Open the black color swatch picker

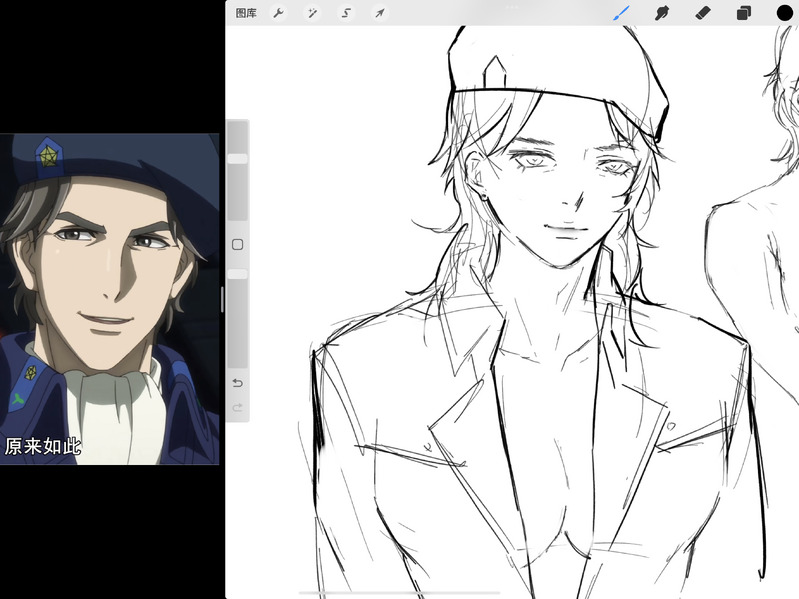coord(785,13)
